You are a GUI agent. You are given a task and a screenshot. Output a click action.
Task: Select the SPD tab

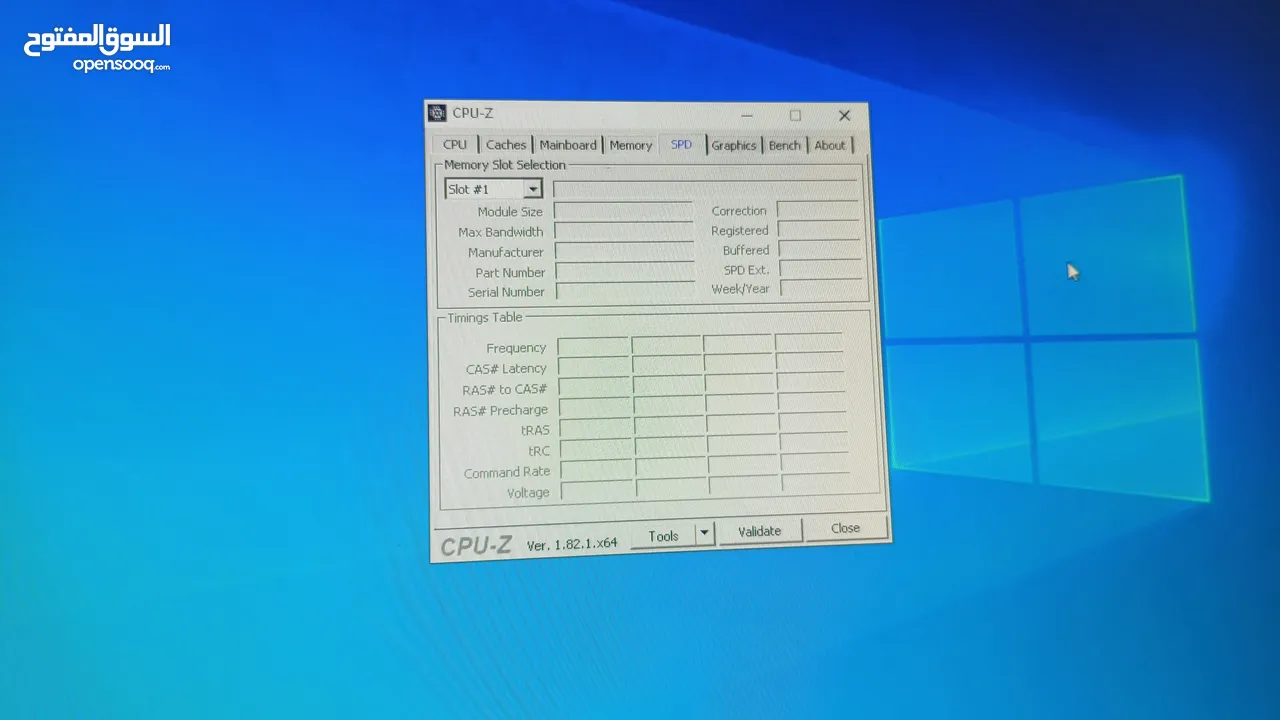pos(681,145)
